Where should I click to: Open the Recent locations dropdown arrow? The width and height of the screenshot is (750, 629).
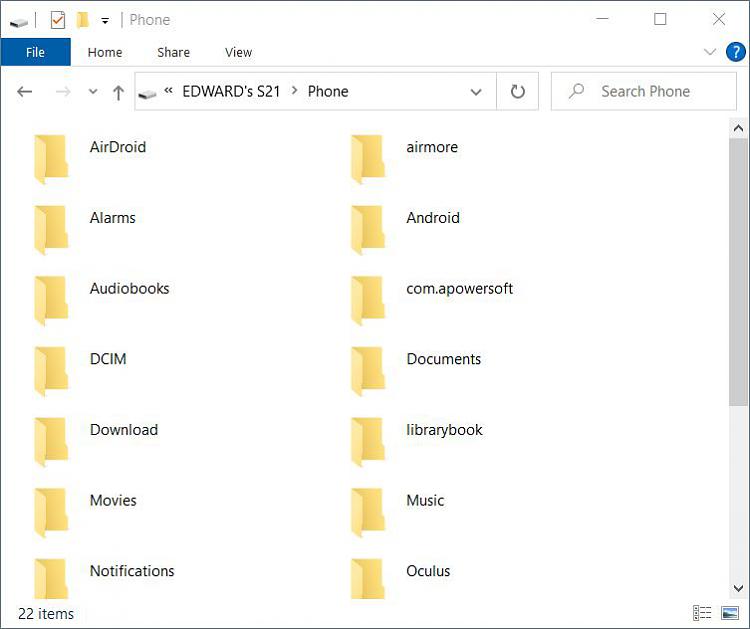pos(93,91)
